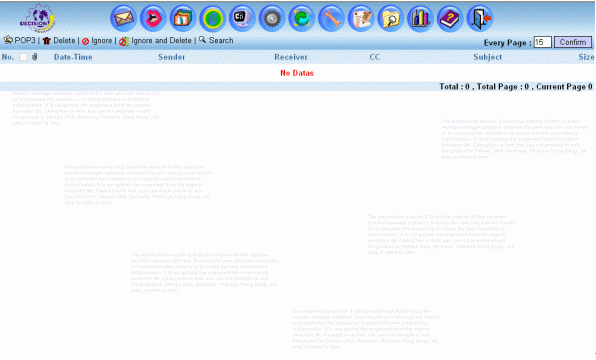Screen dimensions: 596x360
Task: Click the Decision logo
Action: [37, 18]
